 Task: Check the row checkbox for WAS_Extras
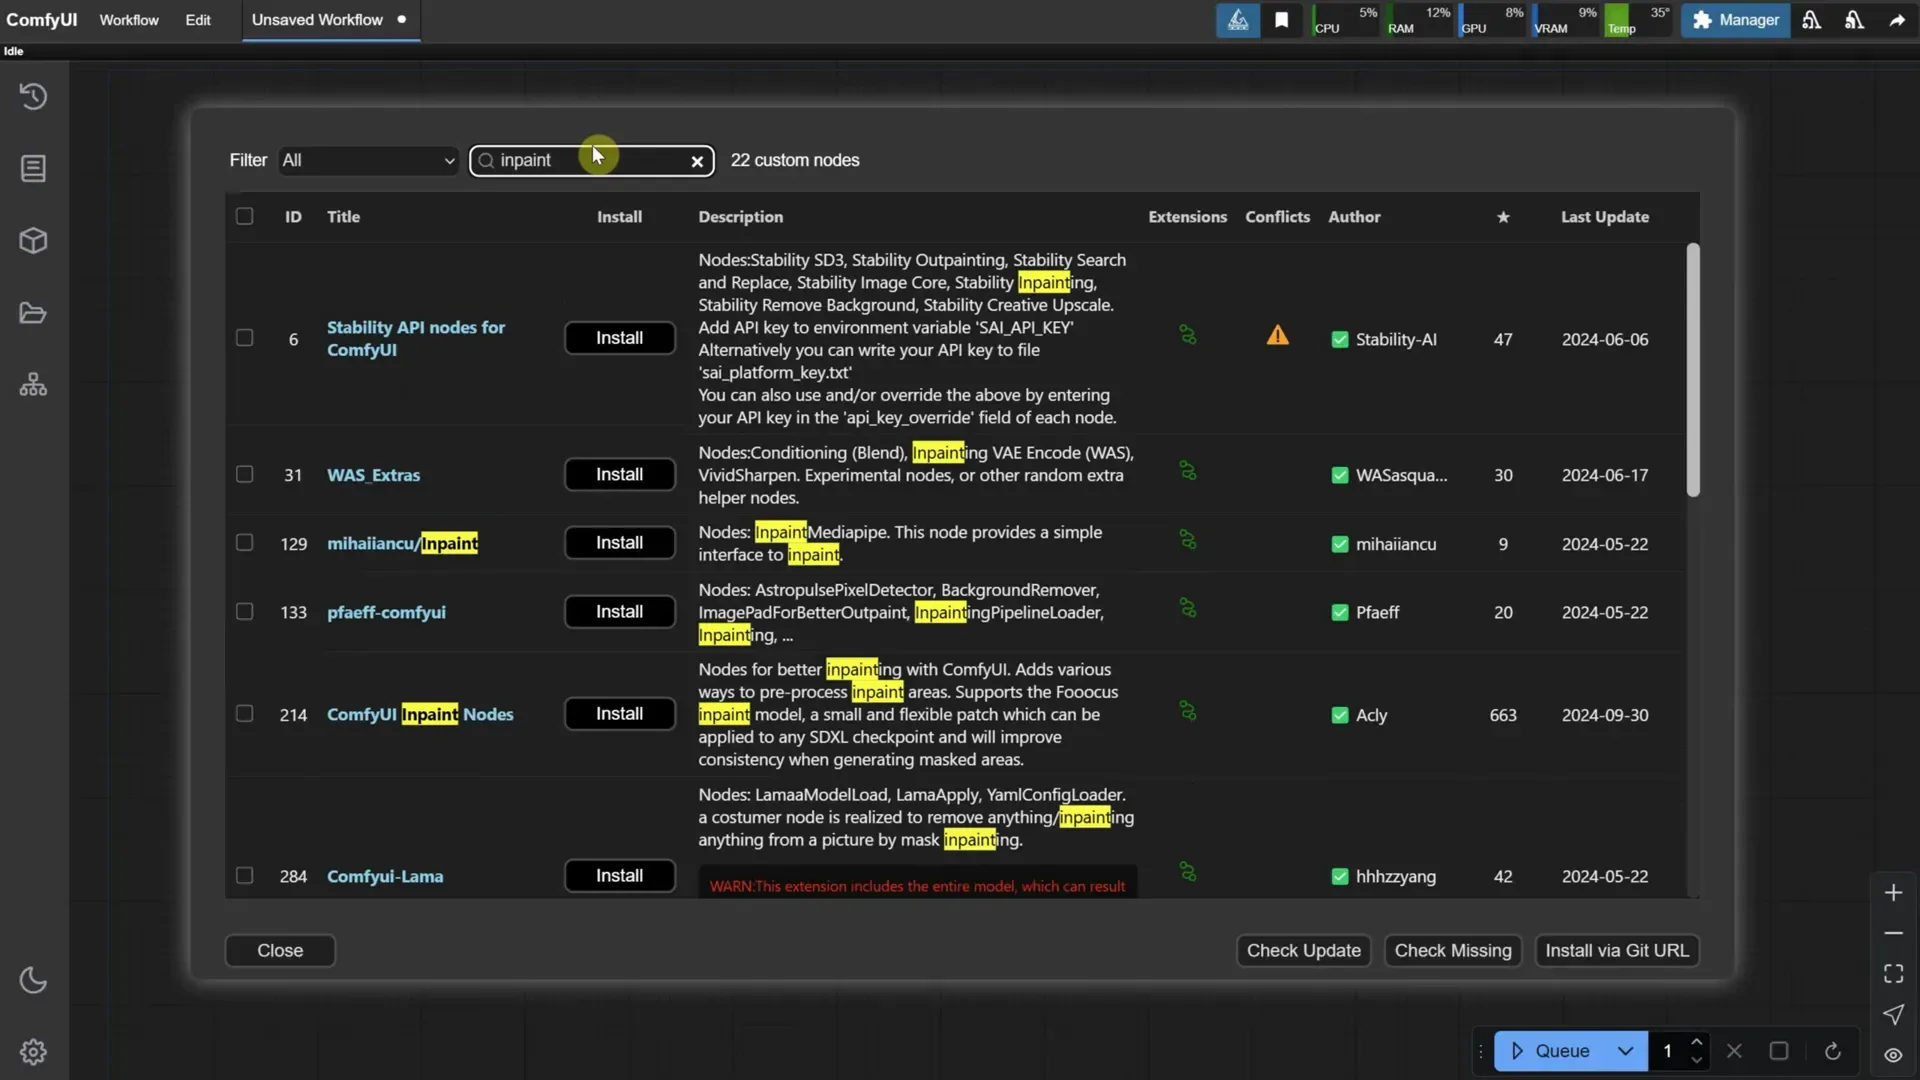pos(244,474)
